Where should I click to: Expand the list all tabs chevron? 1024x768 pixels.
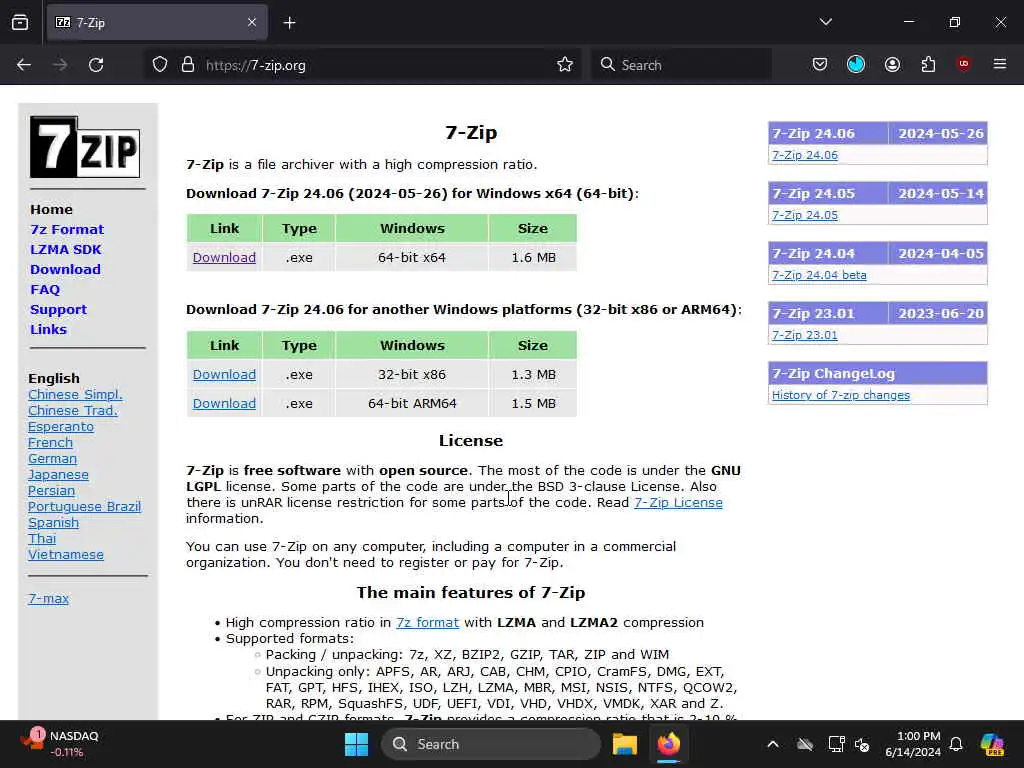click(825, 22)
